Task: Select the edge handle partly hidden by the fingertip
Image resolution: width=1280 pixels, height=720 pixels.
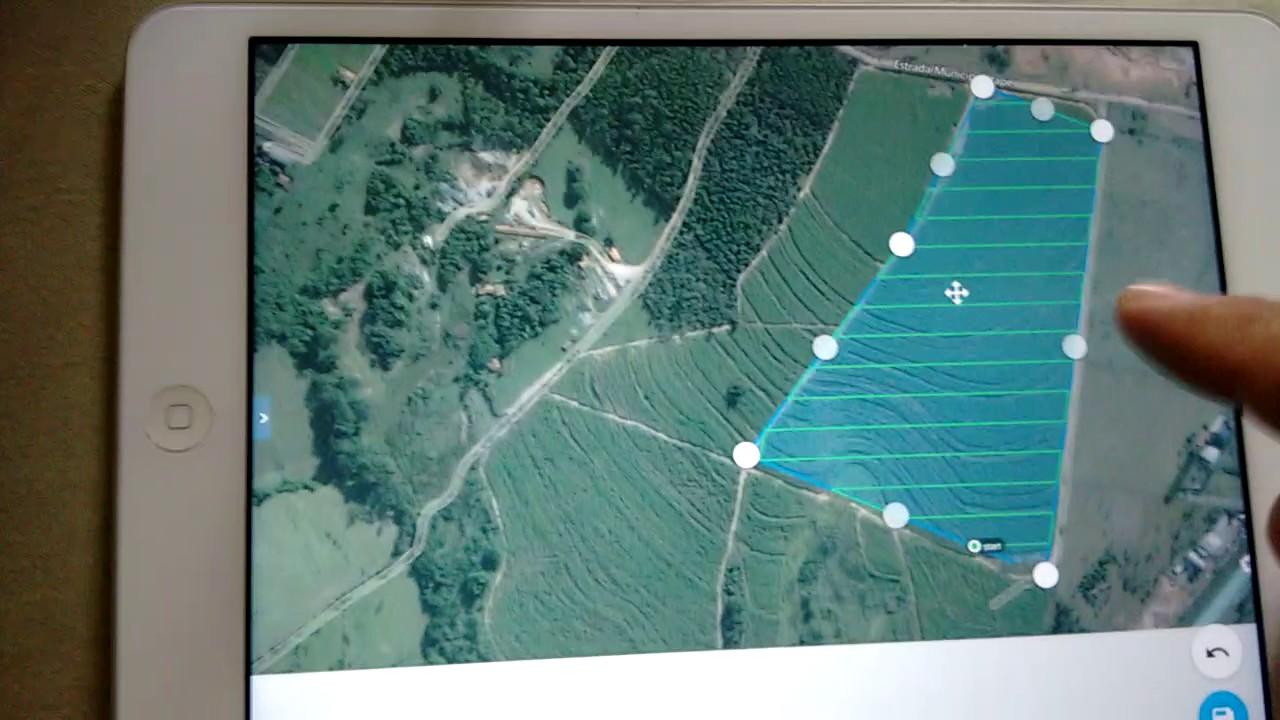Action: (1074, 347)
